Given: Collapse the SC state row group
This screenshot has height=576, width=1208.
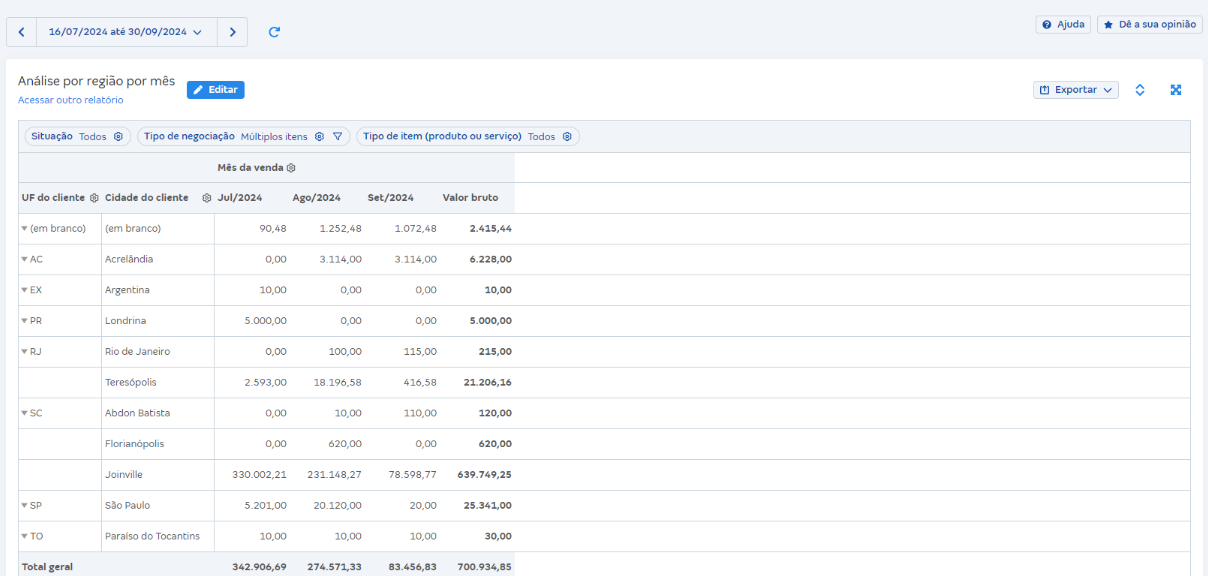Looking at the screenshot, I should coord(25,413).
